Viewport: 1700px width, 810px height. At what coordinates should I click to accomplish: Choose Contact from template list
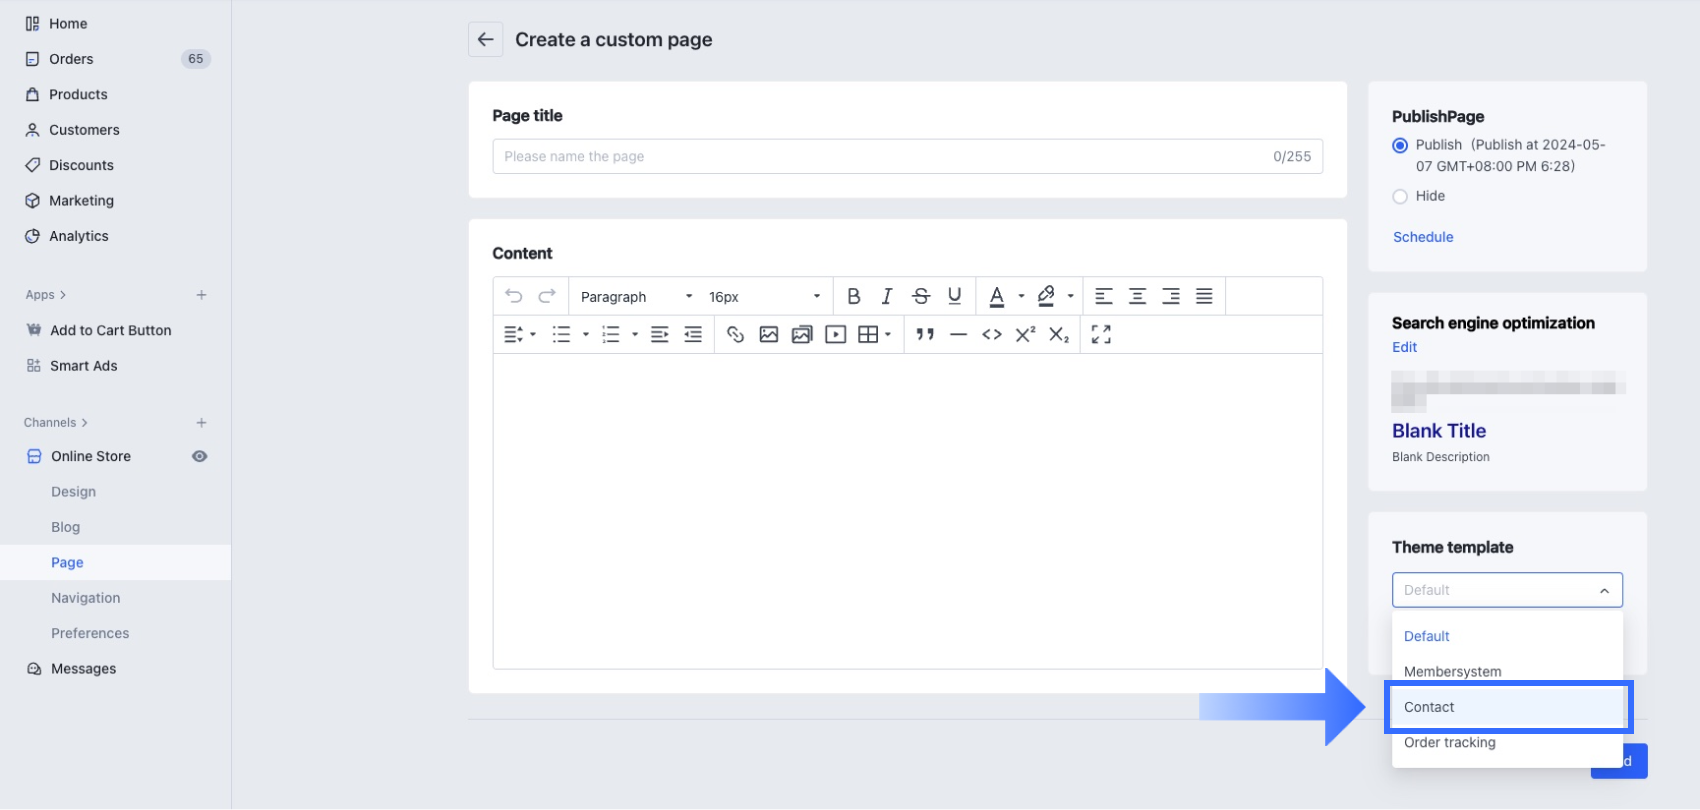1429,707
